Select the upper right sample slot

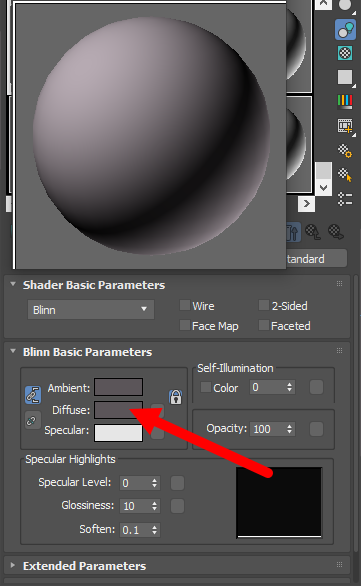(299, 46)
